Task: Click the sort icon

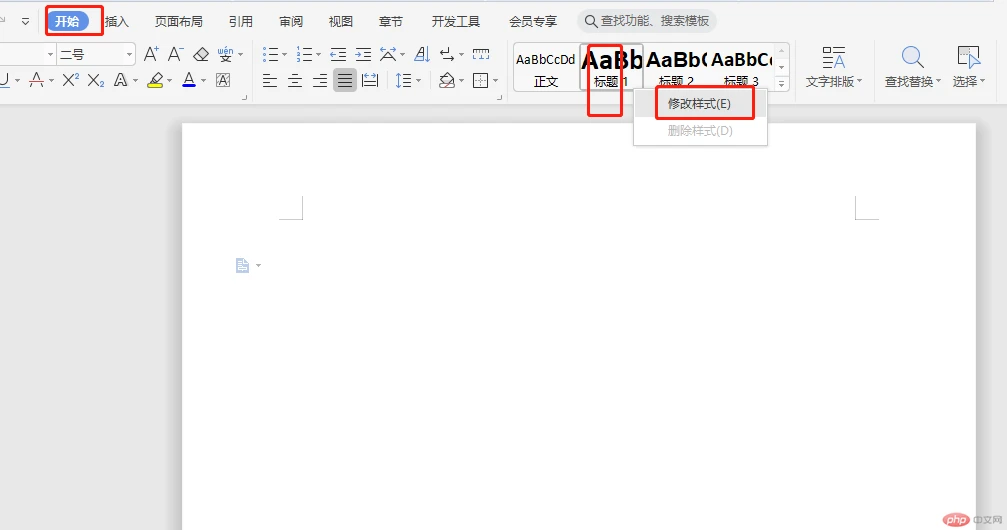Action: [421, 54]
